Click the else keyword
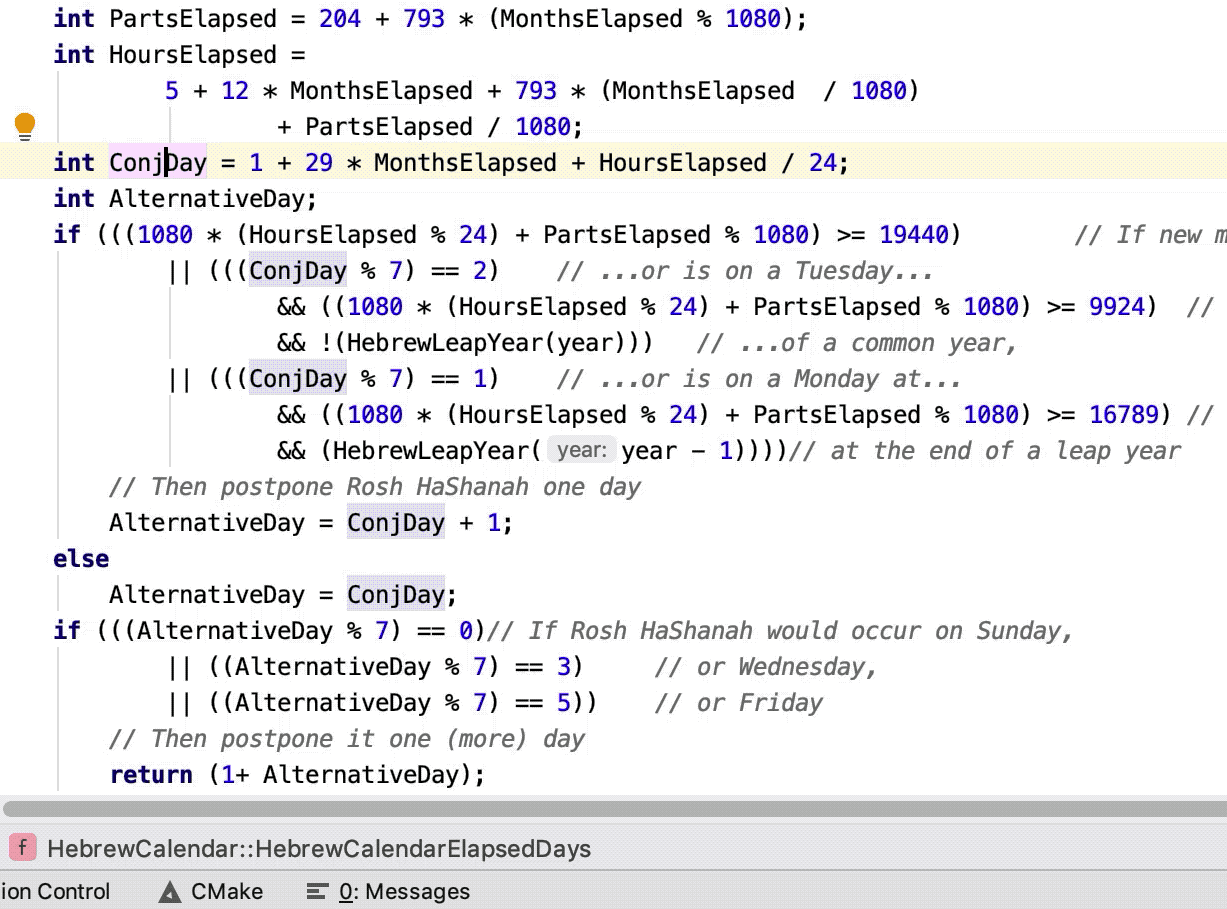The image size is (1227, 909). (80, 558)
